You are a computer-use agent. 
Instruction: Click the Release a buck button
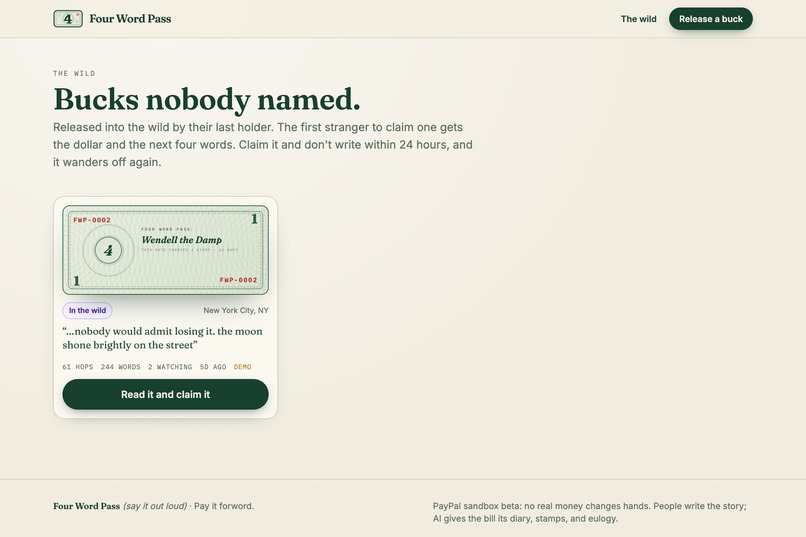tap(710, 19)
